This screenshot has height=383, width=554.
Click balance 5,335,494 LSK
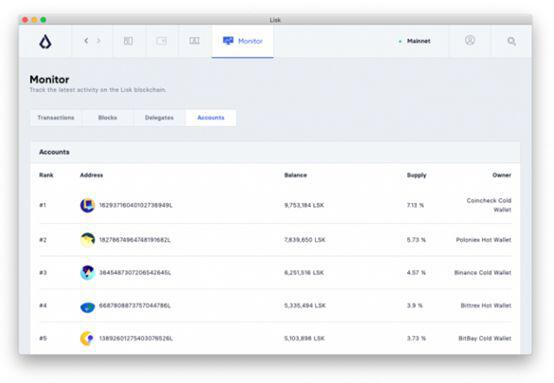coord(305,306)
